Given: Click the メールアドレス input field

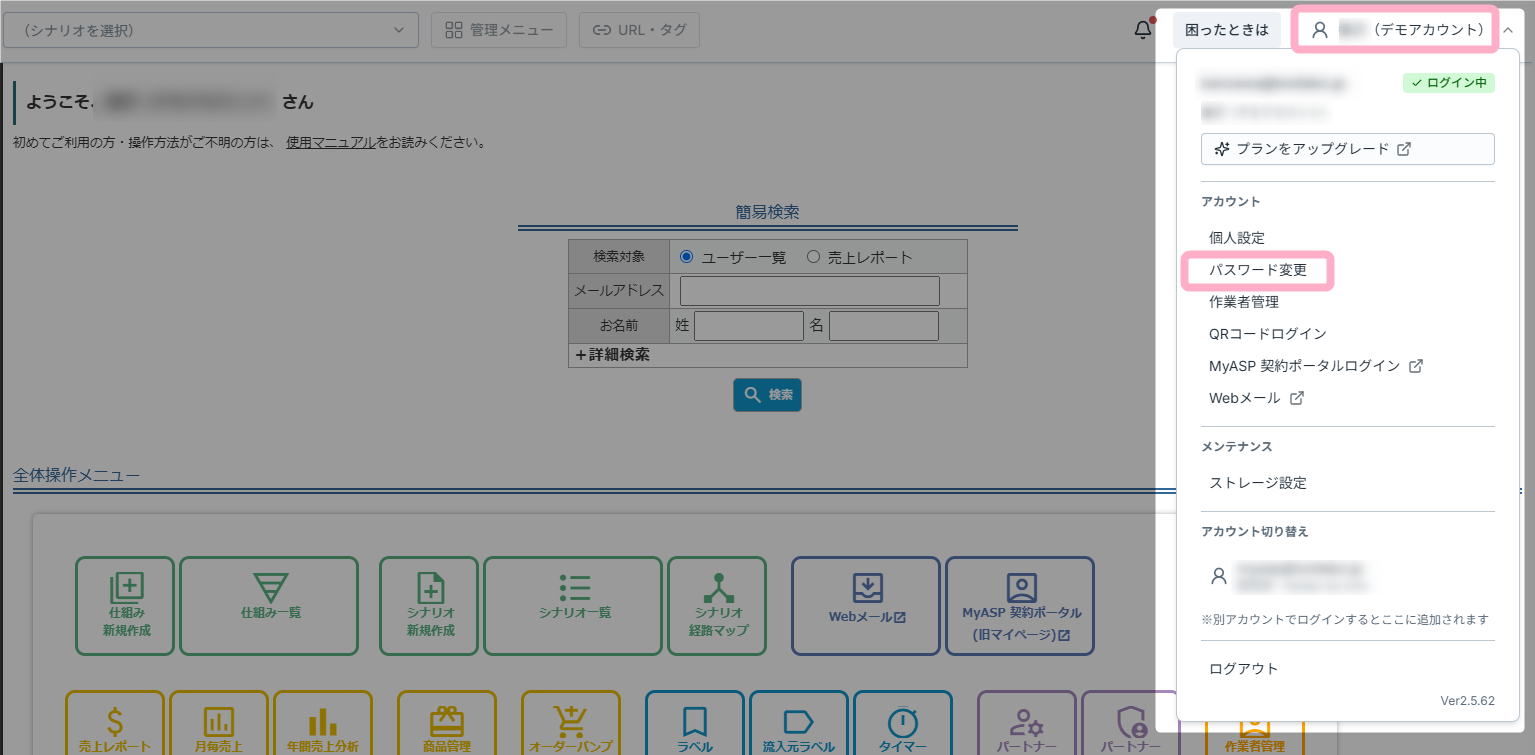Looking at the screenshot, I should coord(810,291).
